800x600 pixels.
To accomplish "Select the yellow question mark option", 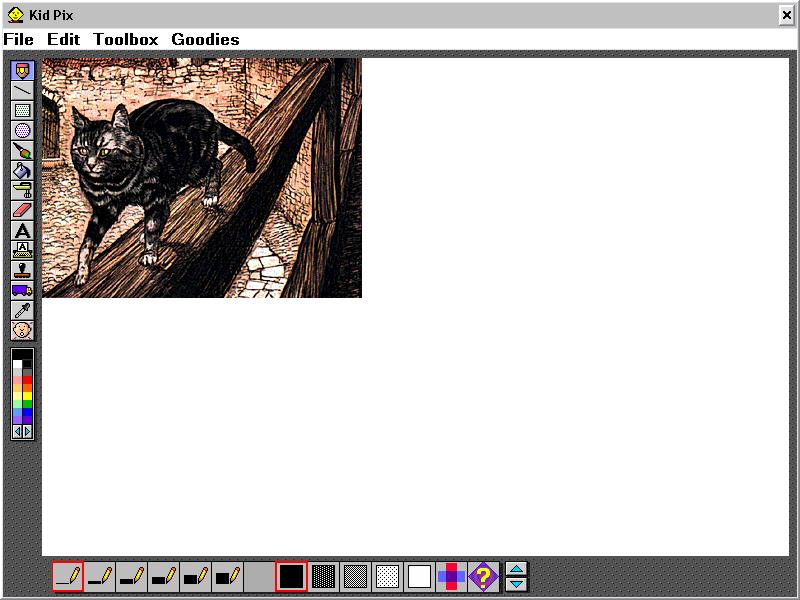I will (483, 577).
